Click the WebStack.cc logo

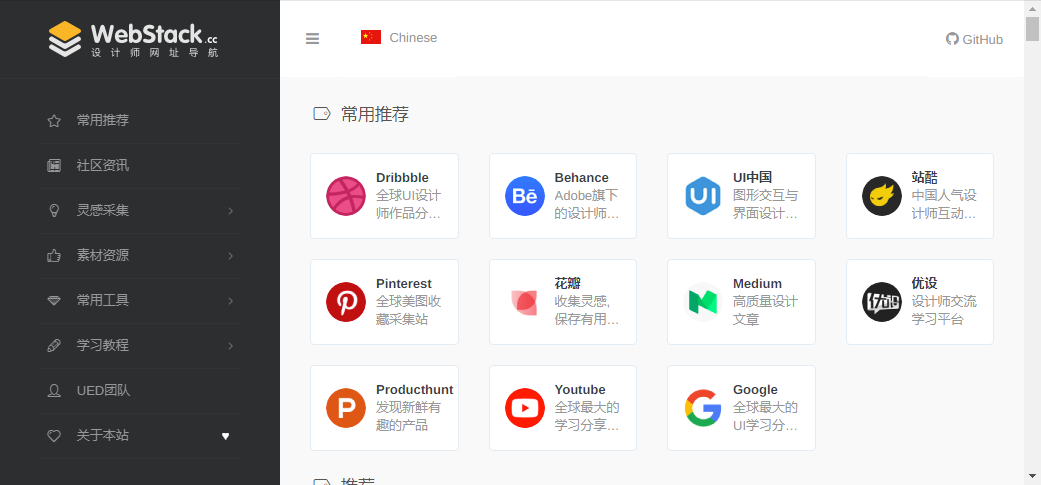(133, 39)
